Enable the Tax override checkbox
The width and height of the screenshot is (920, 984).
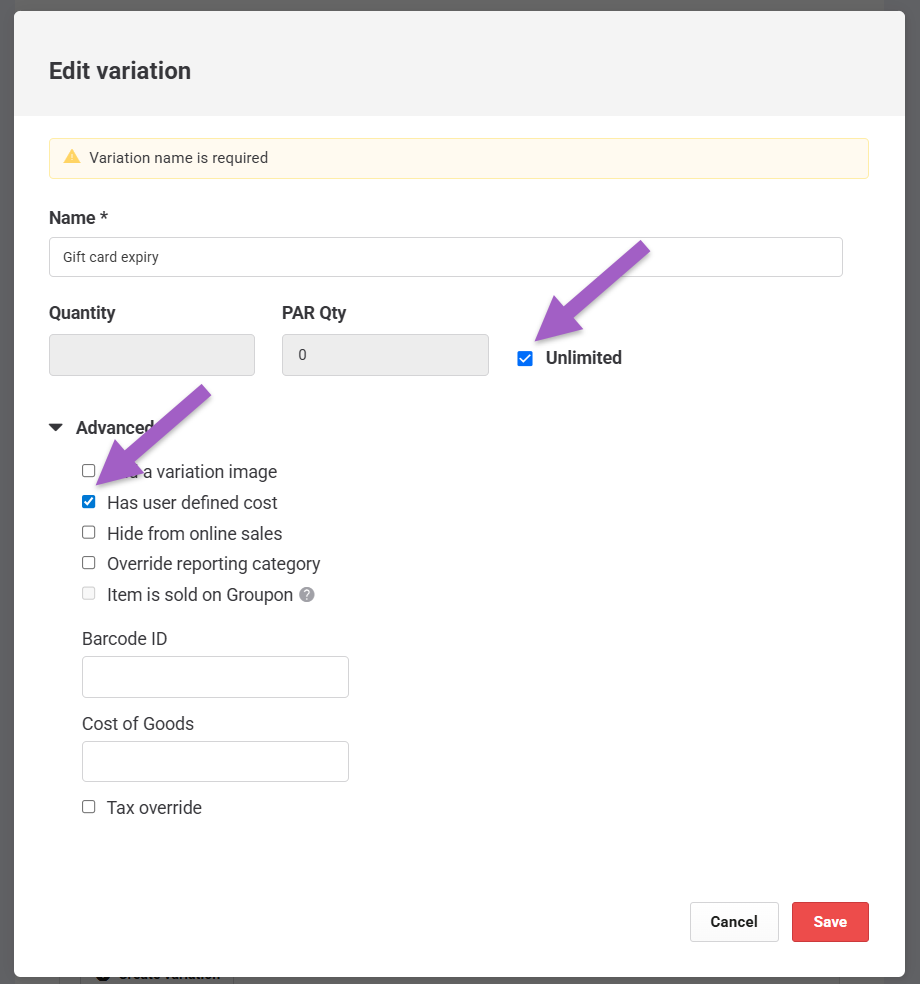(89, 807)
